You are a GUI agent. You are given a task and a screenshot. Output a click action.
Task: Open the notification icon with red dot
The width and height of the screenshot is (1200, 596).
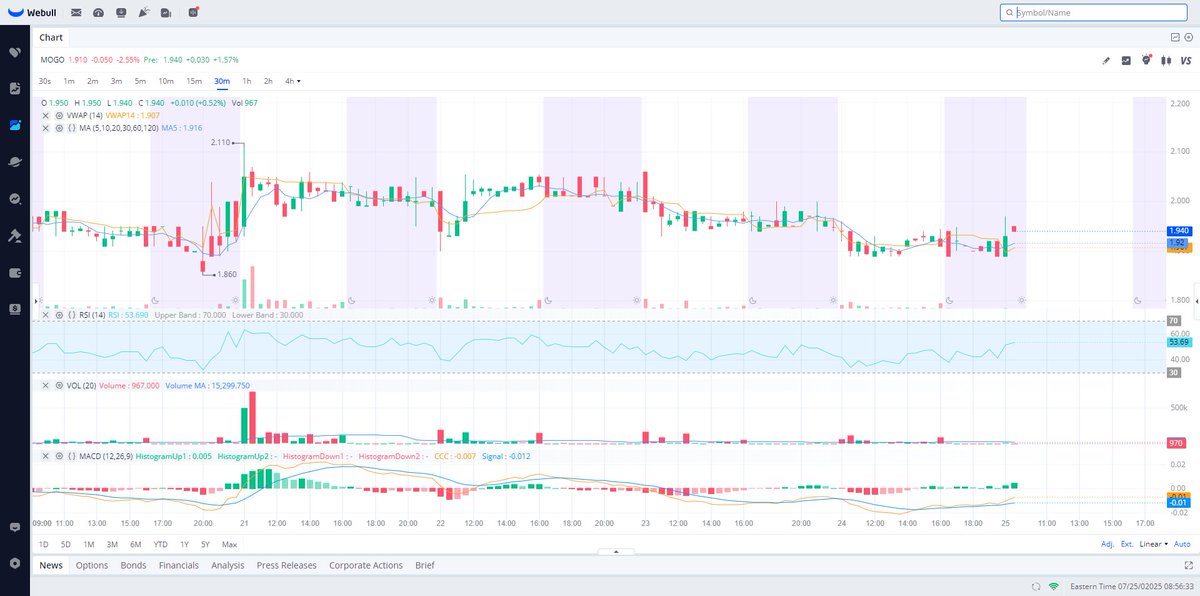click(192, 12)
